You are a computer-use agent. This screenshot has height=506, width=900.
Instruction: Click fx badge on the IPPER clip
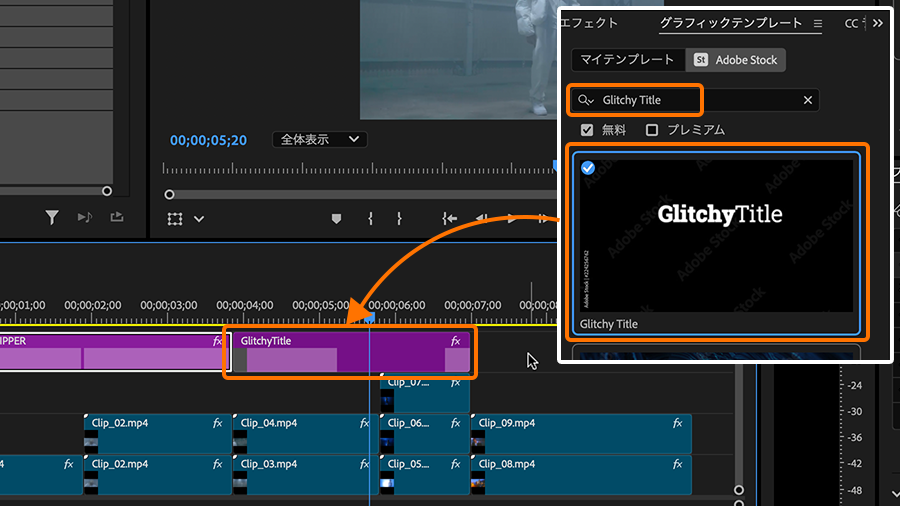pyautogui.click(x=218, y=341)
